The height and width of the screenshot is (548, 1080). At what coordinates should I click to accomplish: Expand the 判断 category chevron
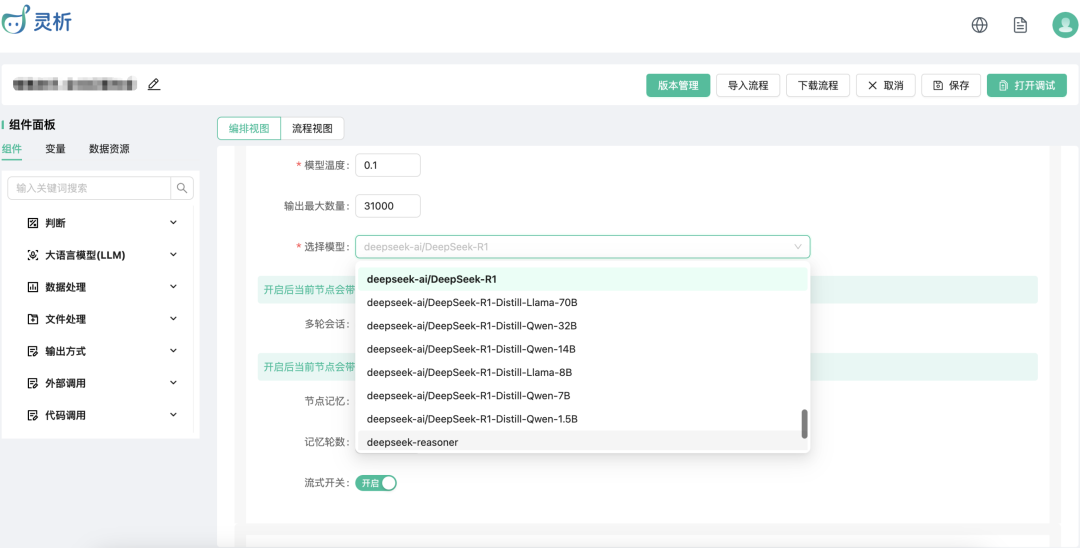[174, 222]
